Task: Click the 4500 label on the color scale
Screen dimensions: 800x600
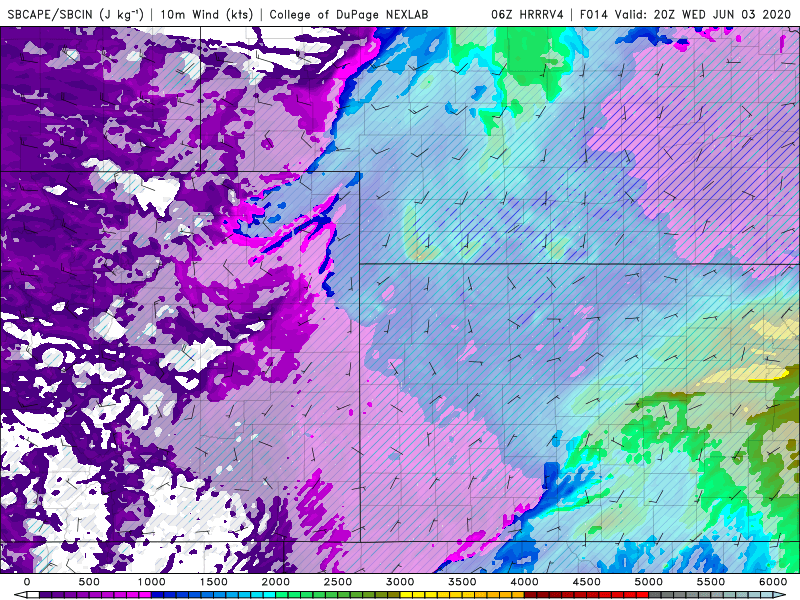Action: pyautogui.click(x=587, y=582)
